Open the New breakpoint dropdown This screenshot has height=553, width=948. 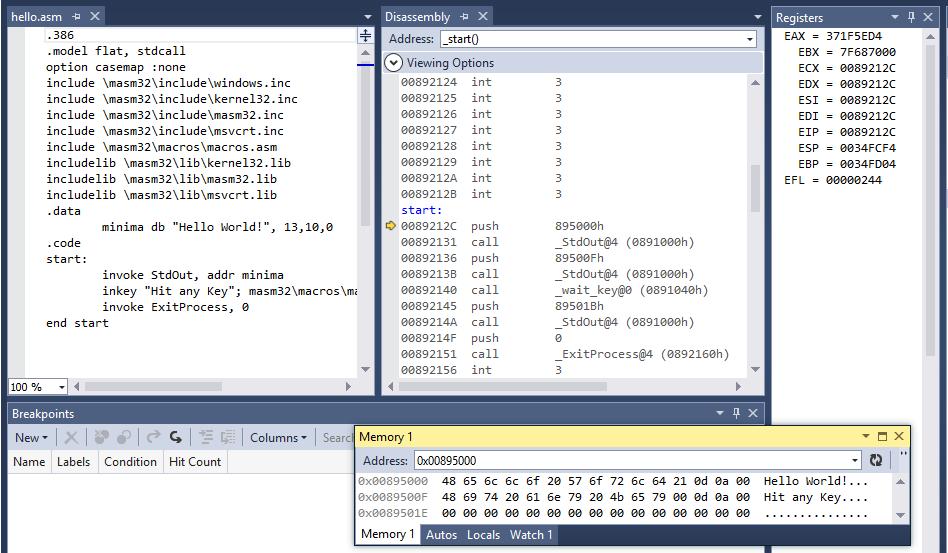click(x=31, y=438)
